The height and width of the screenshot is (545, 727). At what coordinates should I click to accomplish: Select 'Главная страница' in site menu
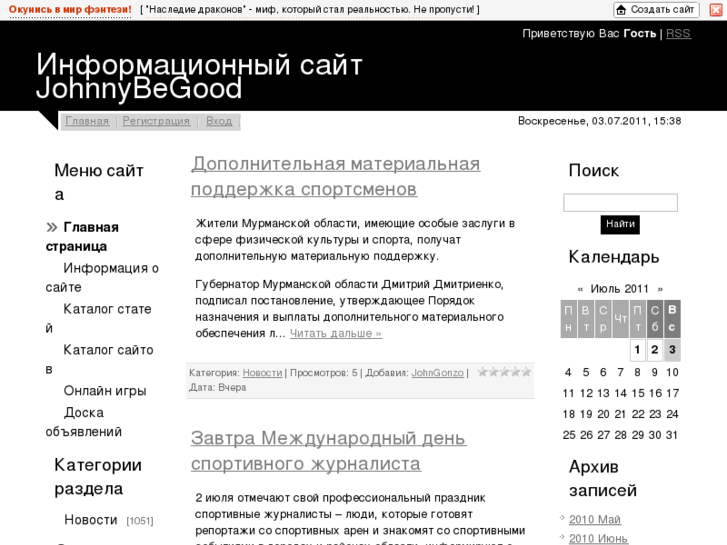(83, 237)
